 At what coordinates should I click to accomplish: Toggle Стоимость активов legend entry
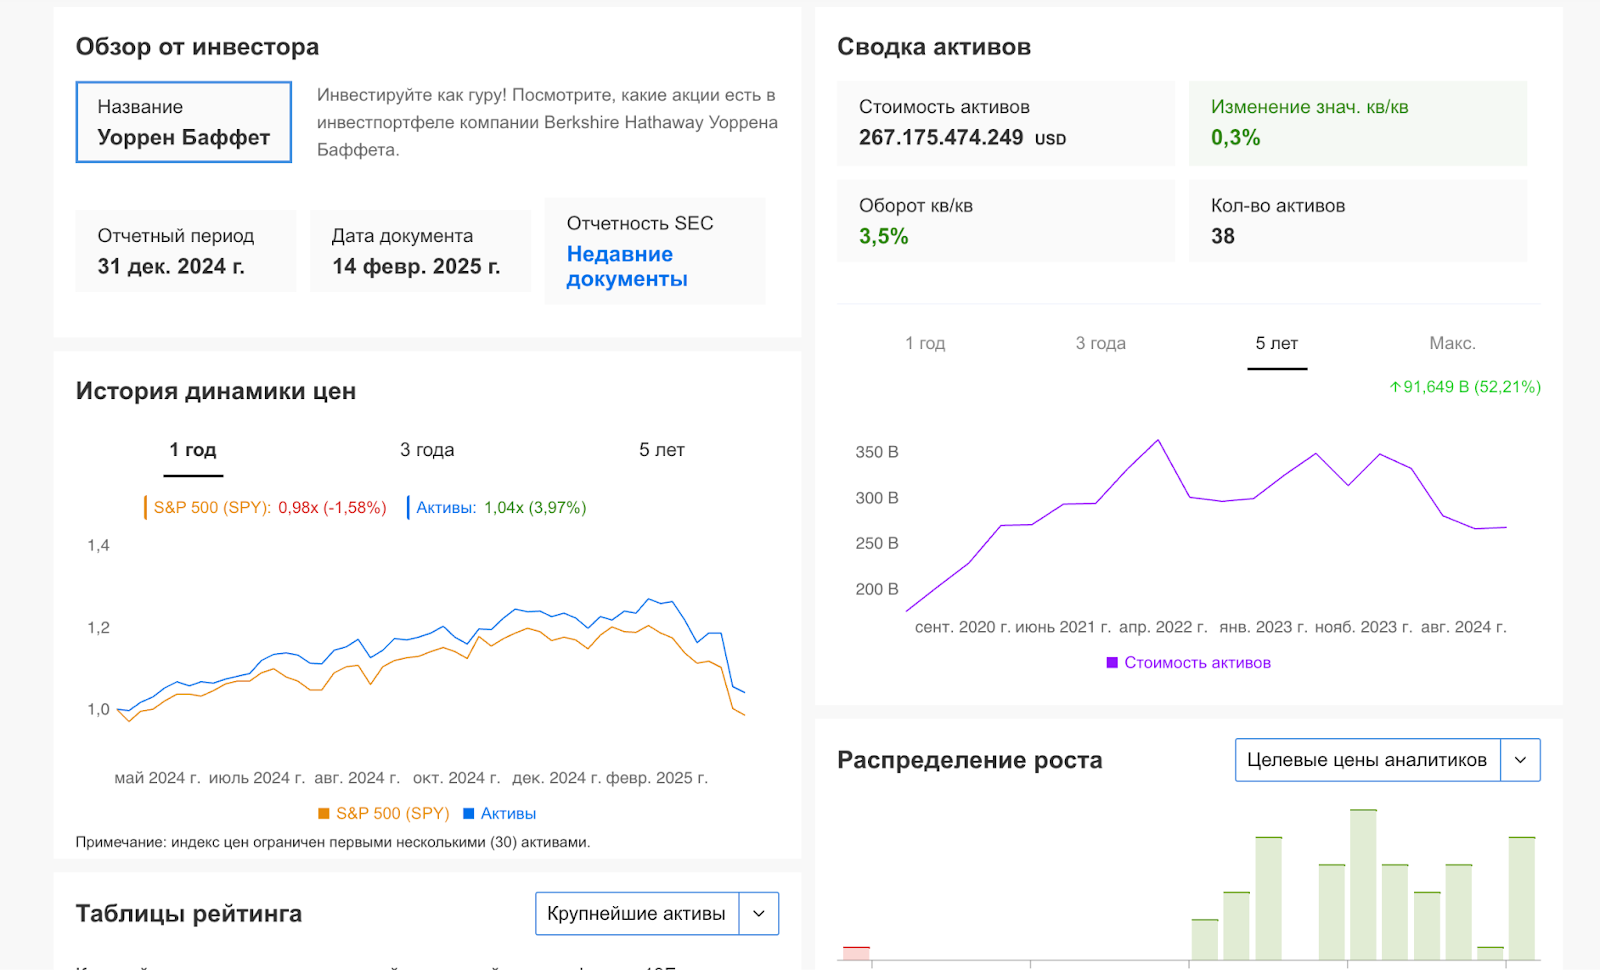pyautogui.click(x=1188, y=663)
